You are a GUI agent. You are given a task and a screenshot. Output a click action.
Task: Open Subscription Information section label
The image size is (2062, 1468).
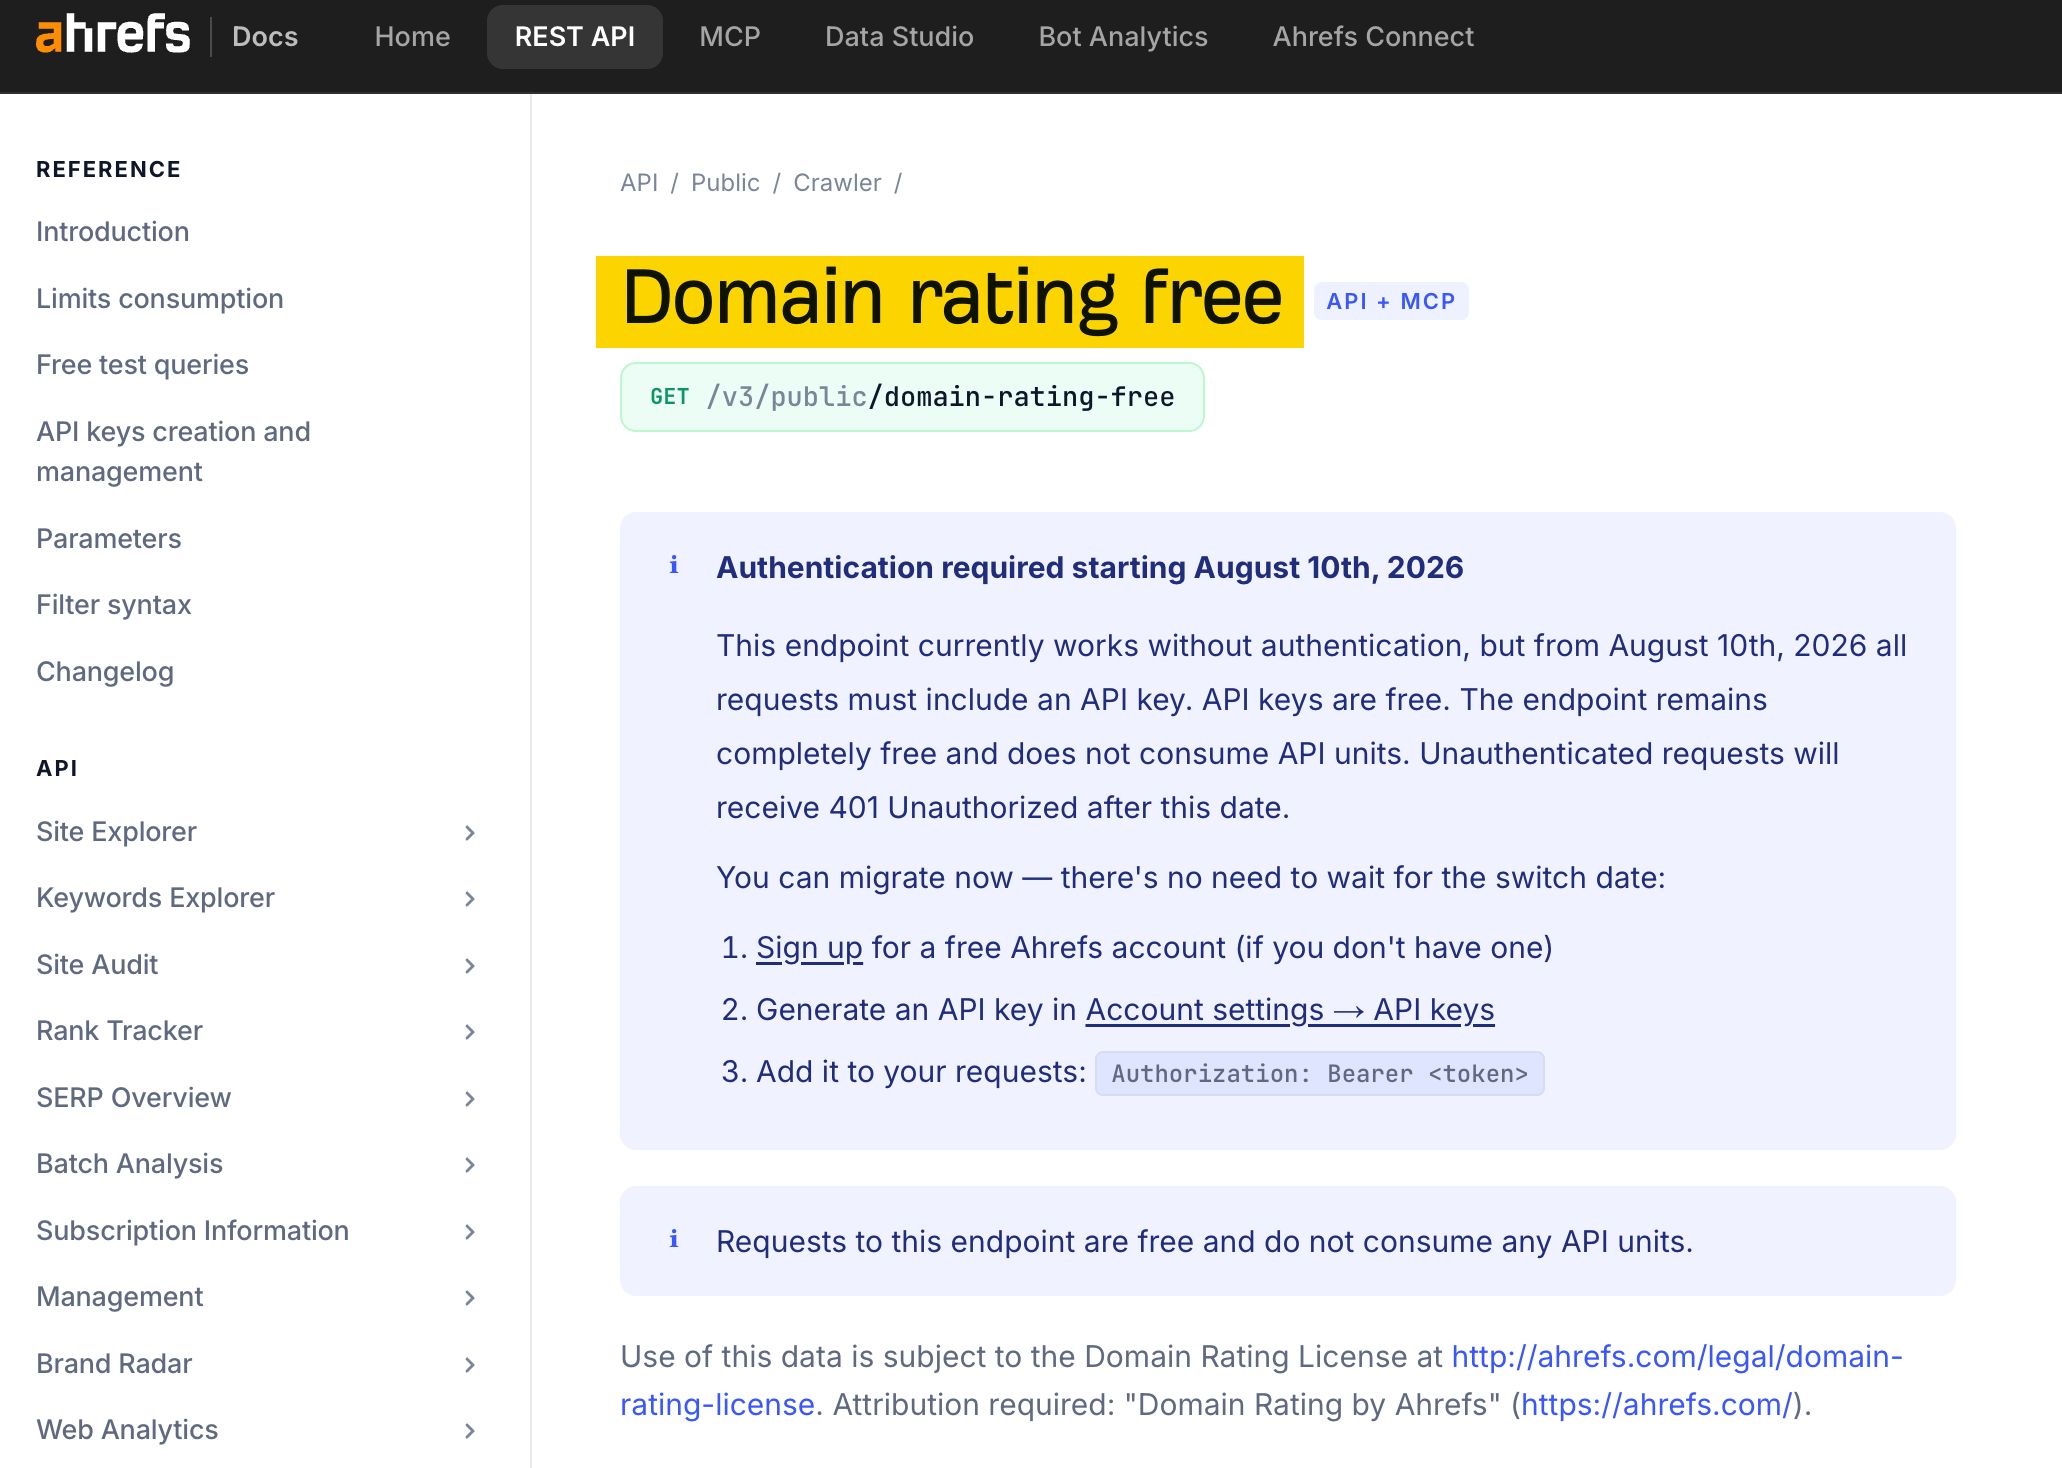192,1231
